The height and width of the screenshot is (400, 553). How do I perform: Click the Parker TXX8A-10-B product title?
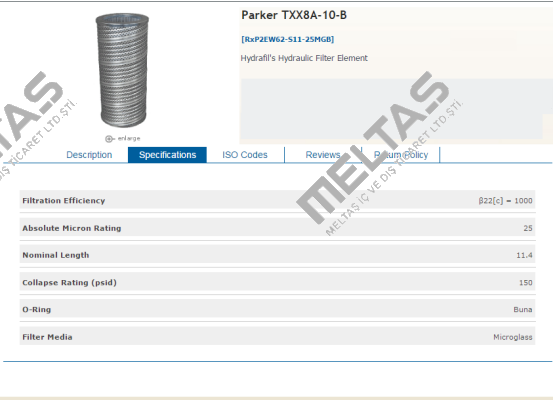click(x=294, y=15)
